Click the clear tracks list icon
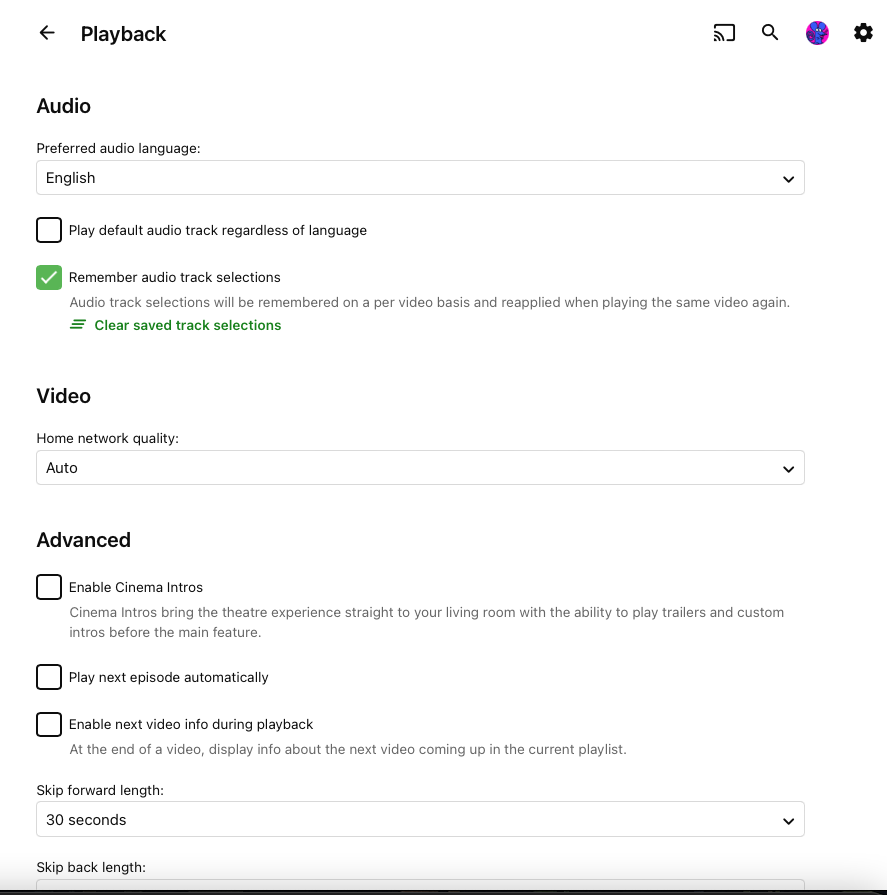 [78, 325]
